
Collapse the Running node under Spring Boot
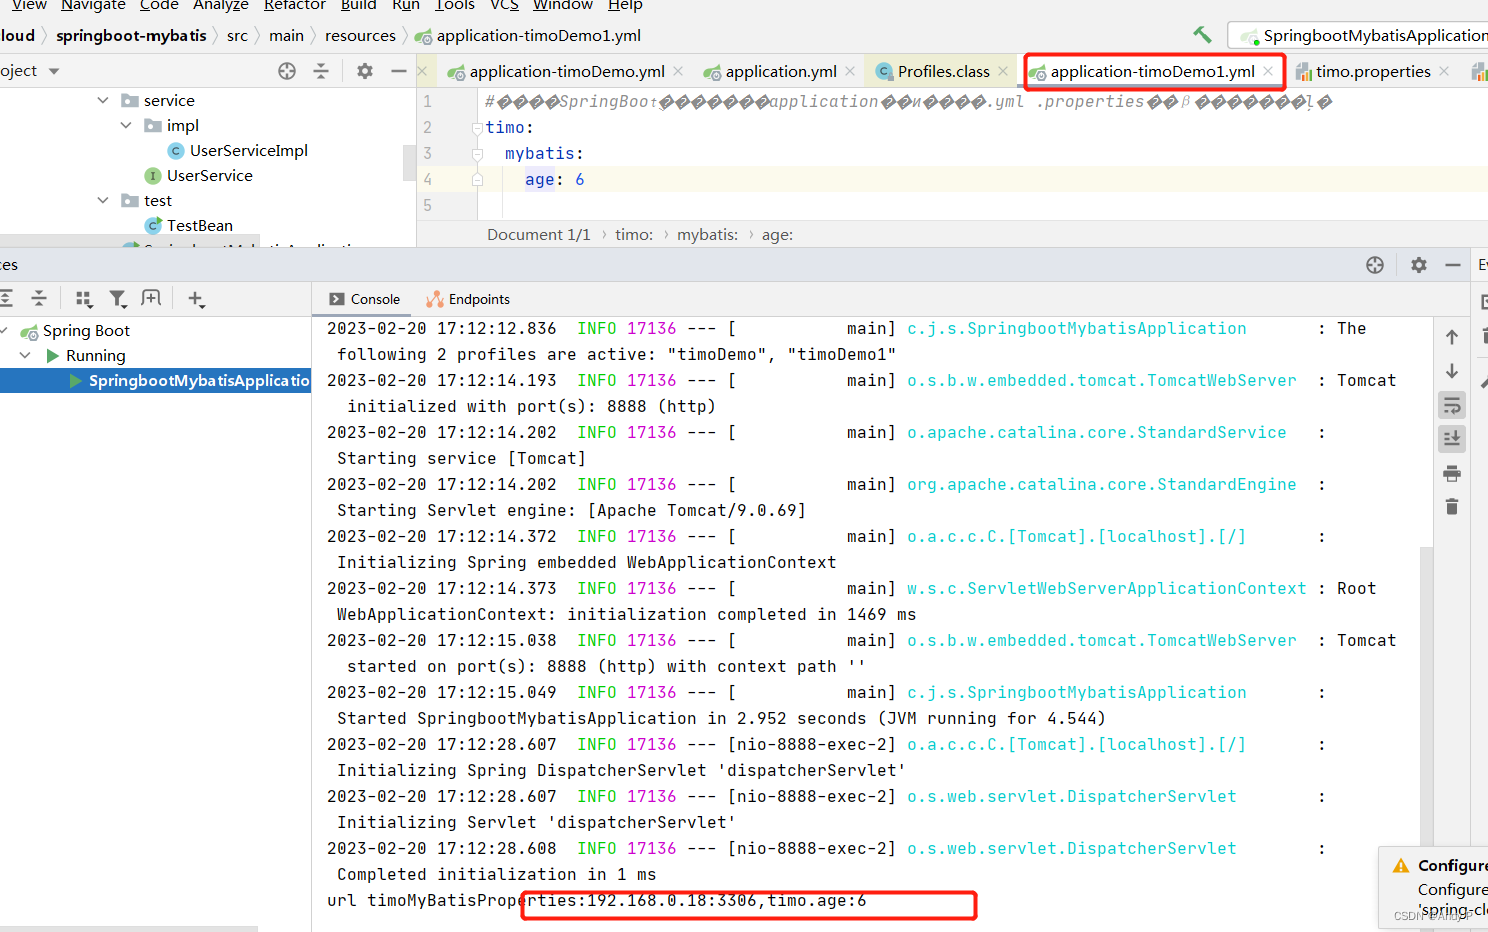(26, 355)
